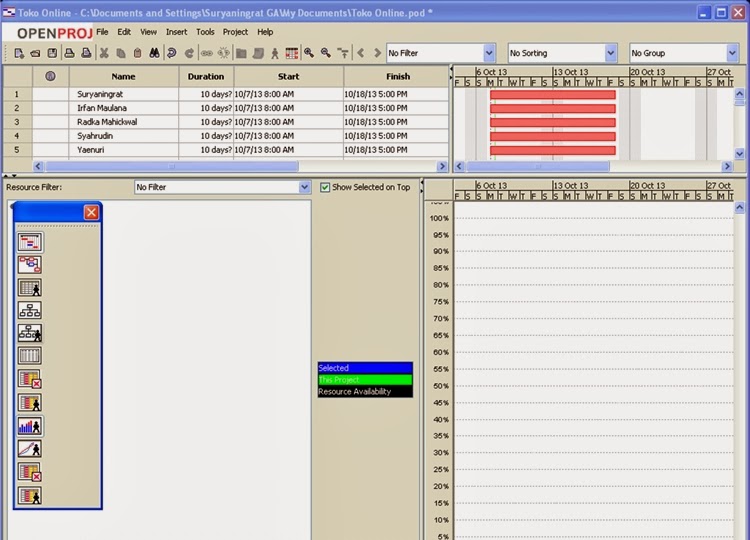Save the project with the floppy disk icon
The height and width of the screenshot is (540, 750).
coord(52,53)
